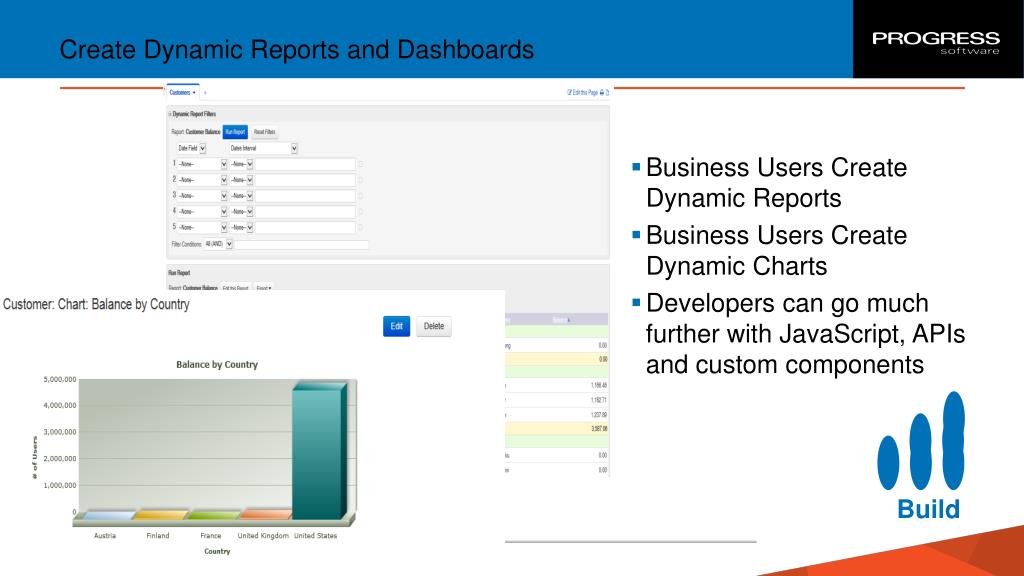Viewport: 1024px width, 576px height.
Task: Open the Dates Interval dropdown
Action: click(264, 148)
